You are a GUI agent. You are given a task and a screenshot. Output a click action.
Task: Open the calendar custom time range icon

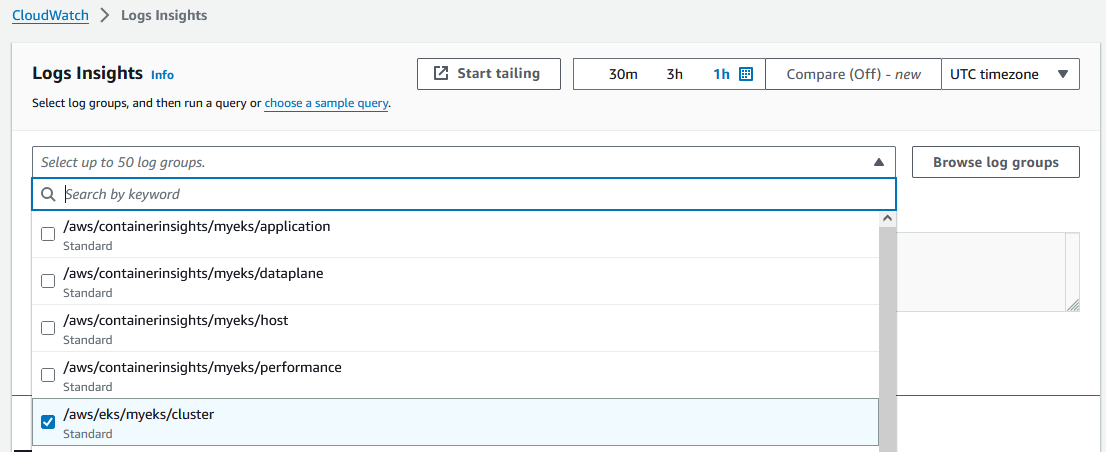tap(746, 74)
